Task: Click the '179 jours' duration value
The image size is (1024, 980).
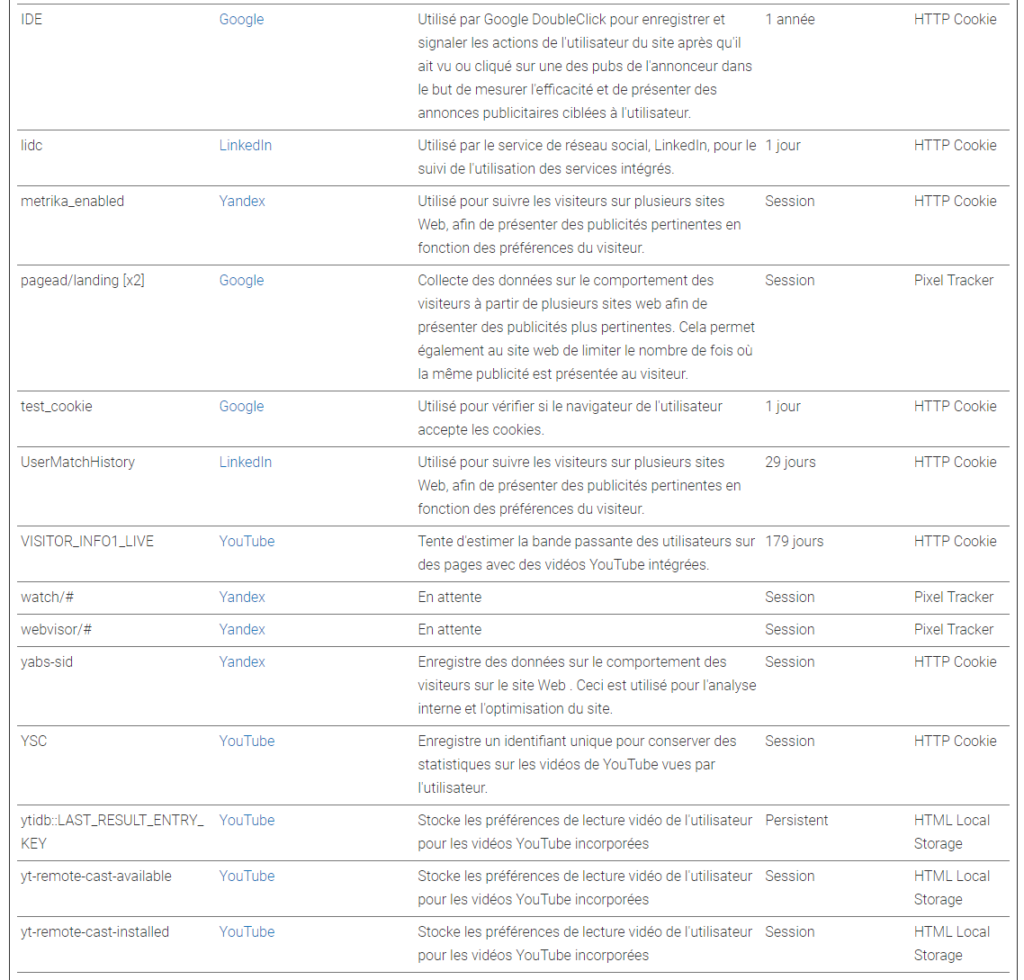Action: coord(794,541)
